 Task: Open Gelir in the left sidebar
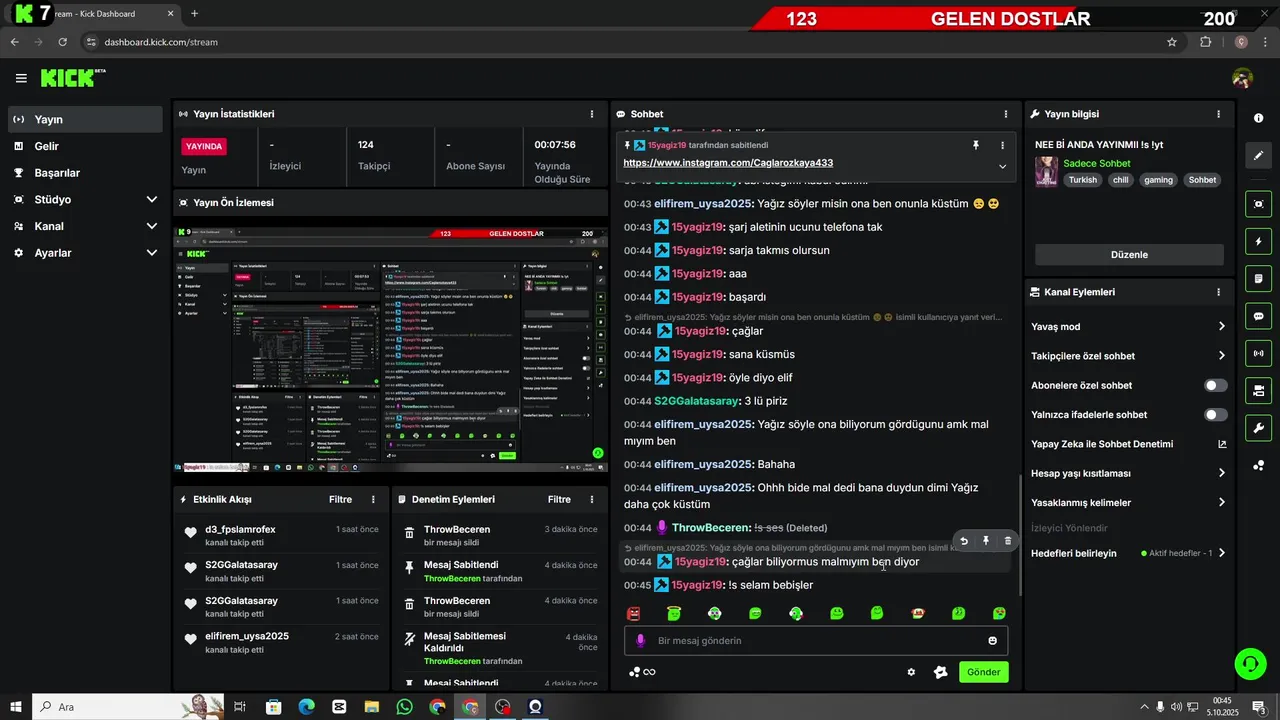click(85, 146)
